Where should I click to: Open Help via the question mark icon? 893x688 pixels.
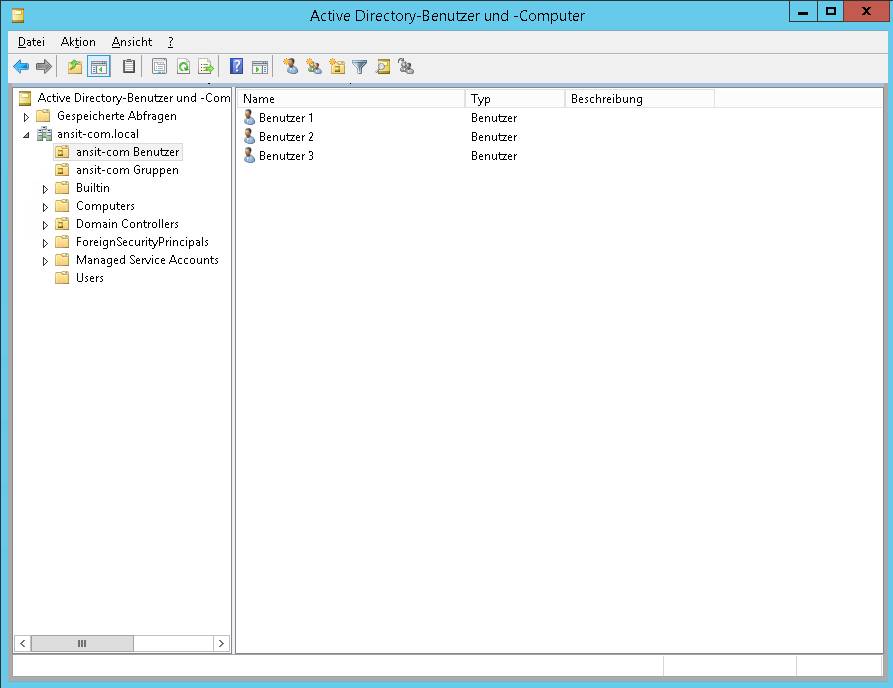click(x=237, y=67)
